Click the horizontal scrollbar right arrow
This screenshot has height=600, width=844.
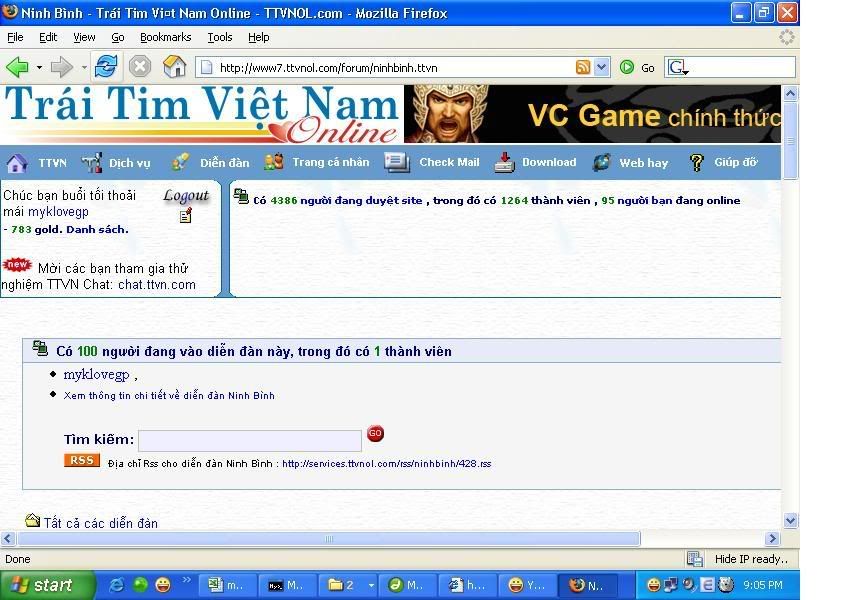click(772, 538)
